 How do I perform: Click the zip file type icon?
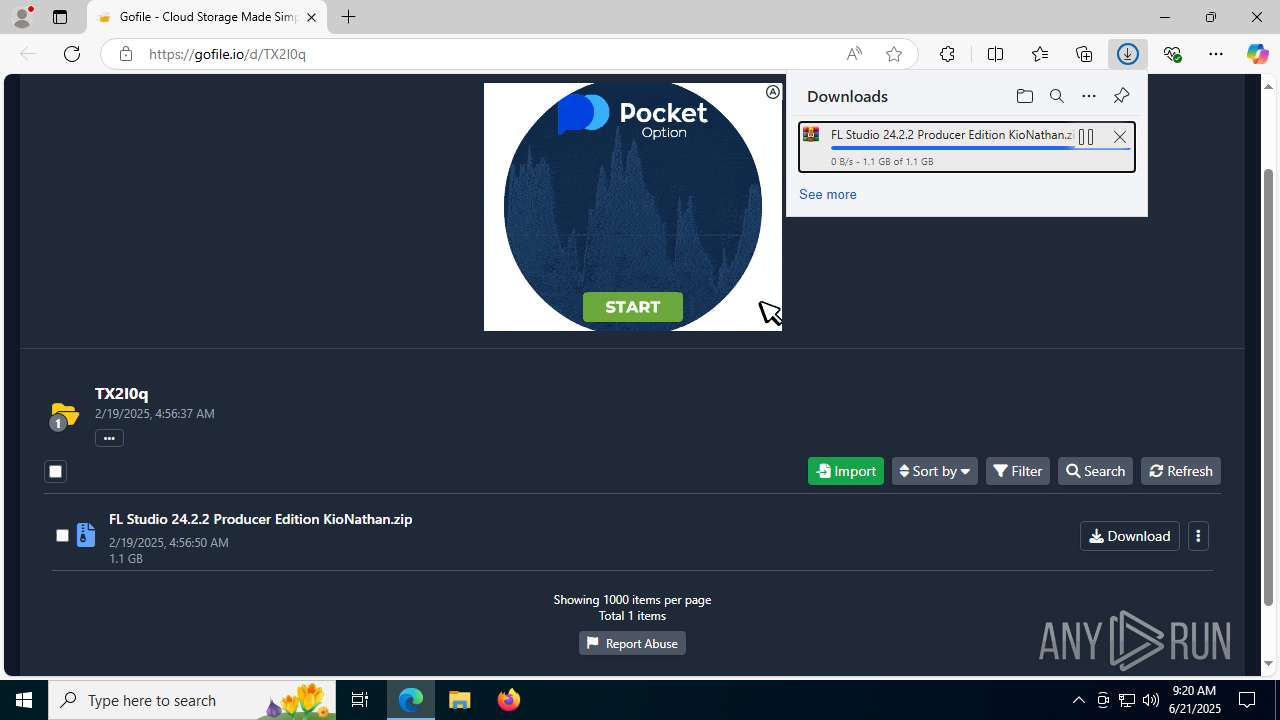tap(86, 536)
